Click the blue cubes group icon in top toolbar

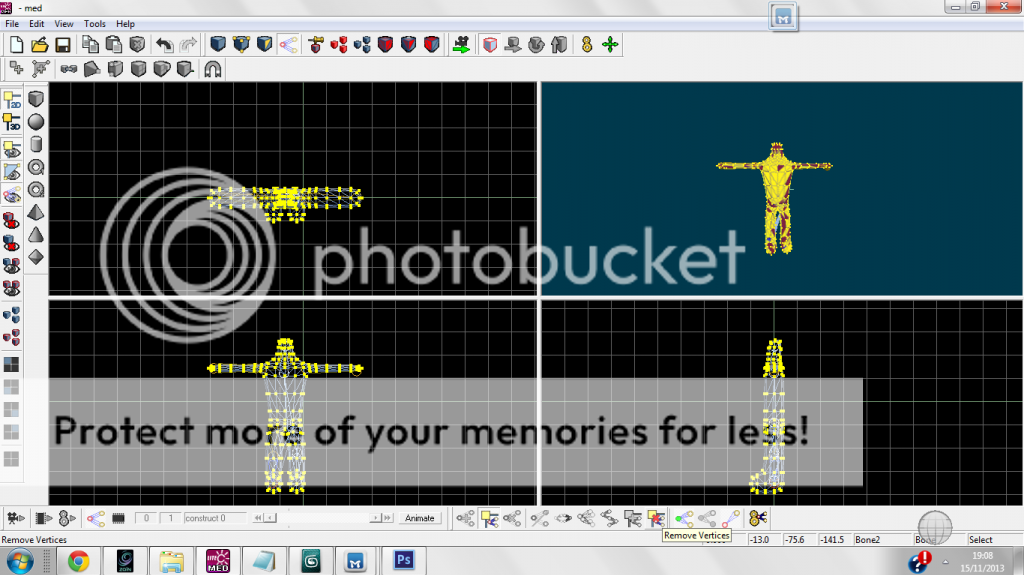pyautogui.click(x=362, y=44)
